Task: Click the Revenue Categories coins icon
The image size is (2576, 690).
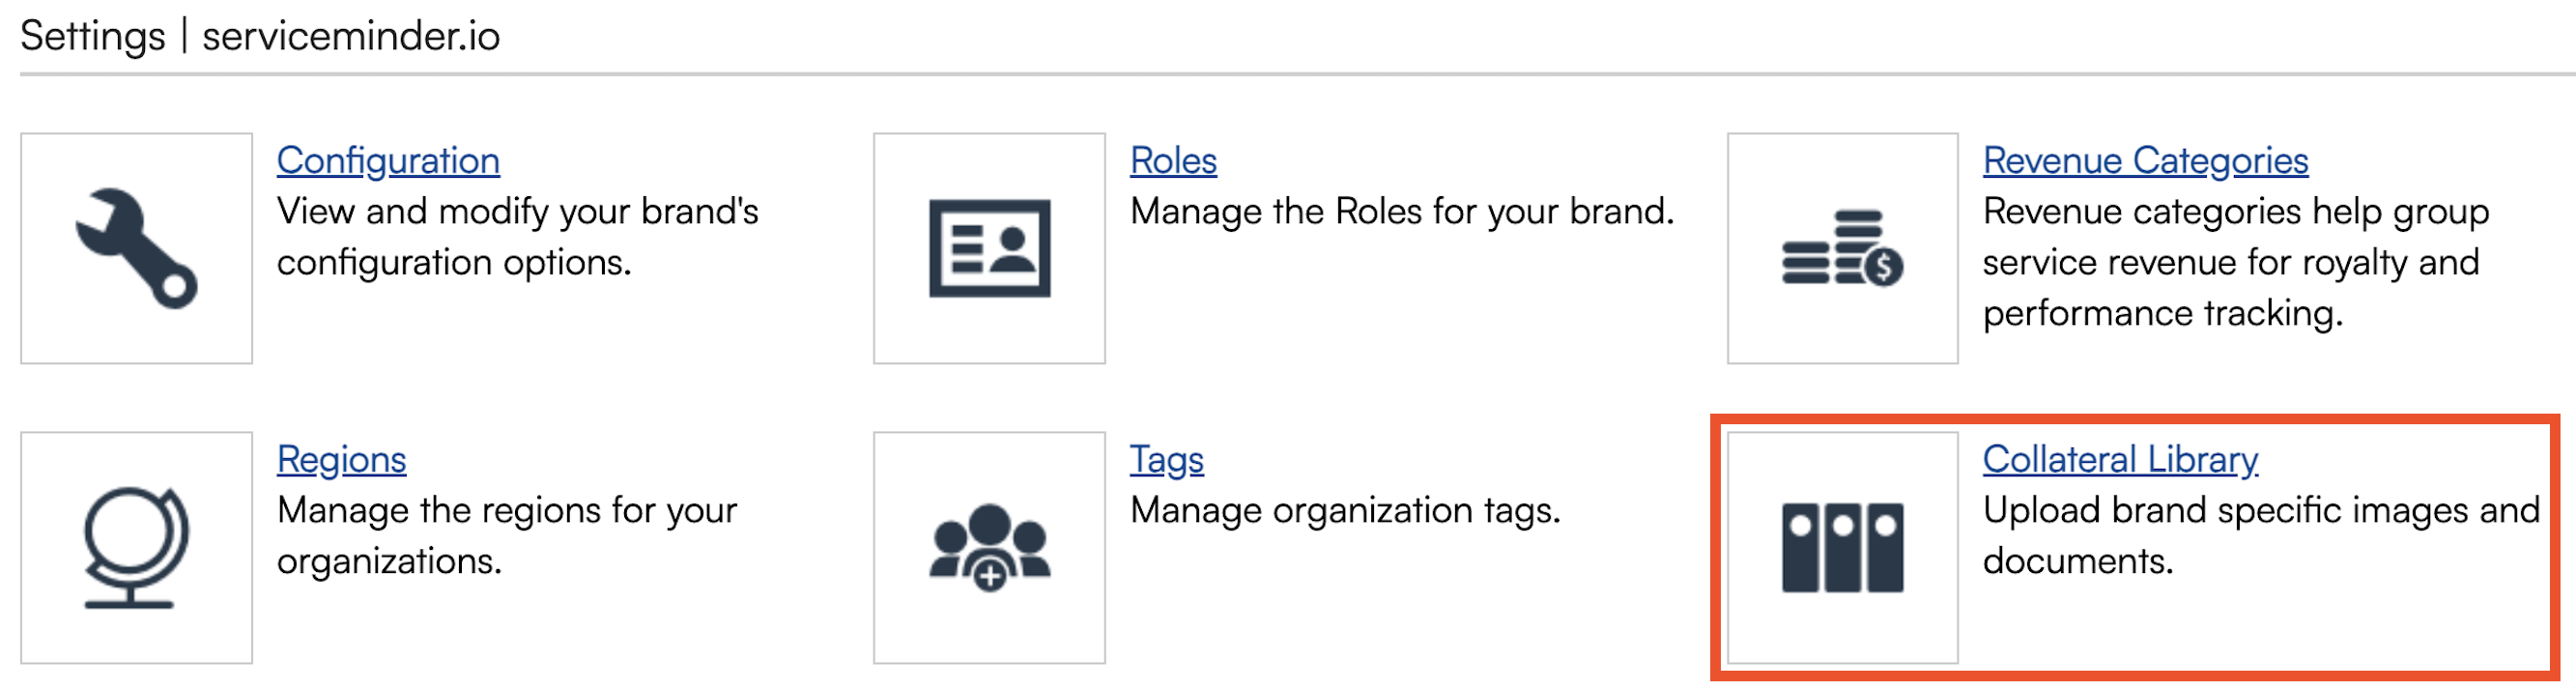Action: click(x=1842, y=249)
